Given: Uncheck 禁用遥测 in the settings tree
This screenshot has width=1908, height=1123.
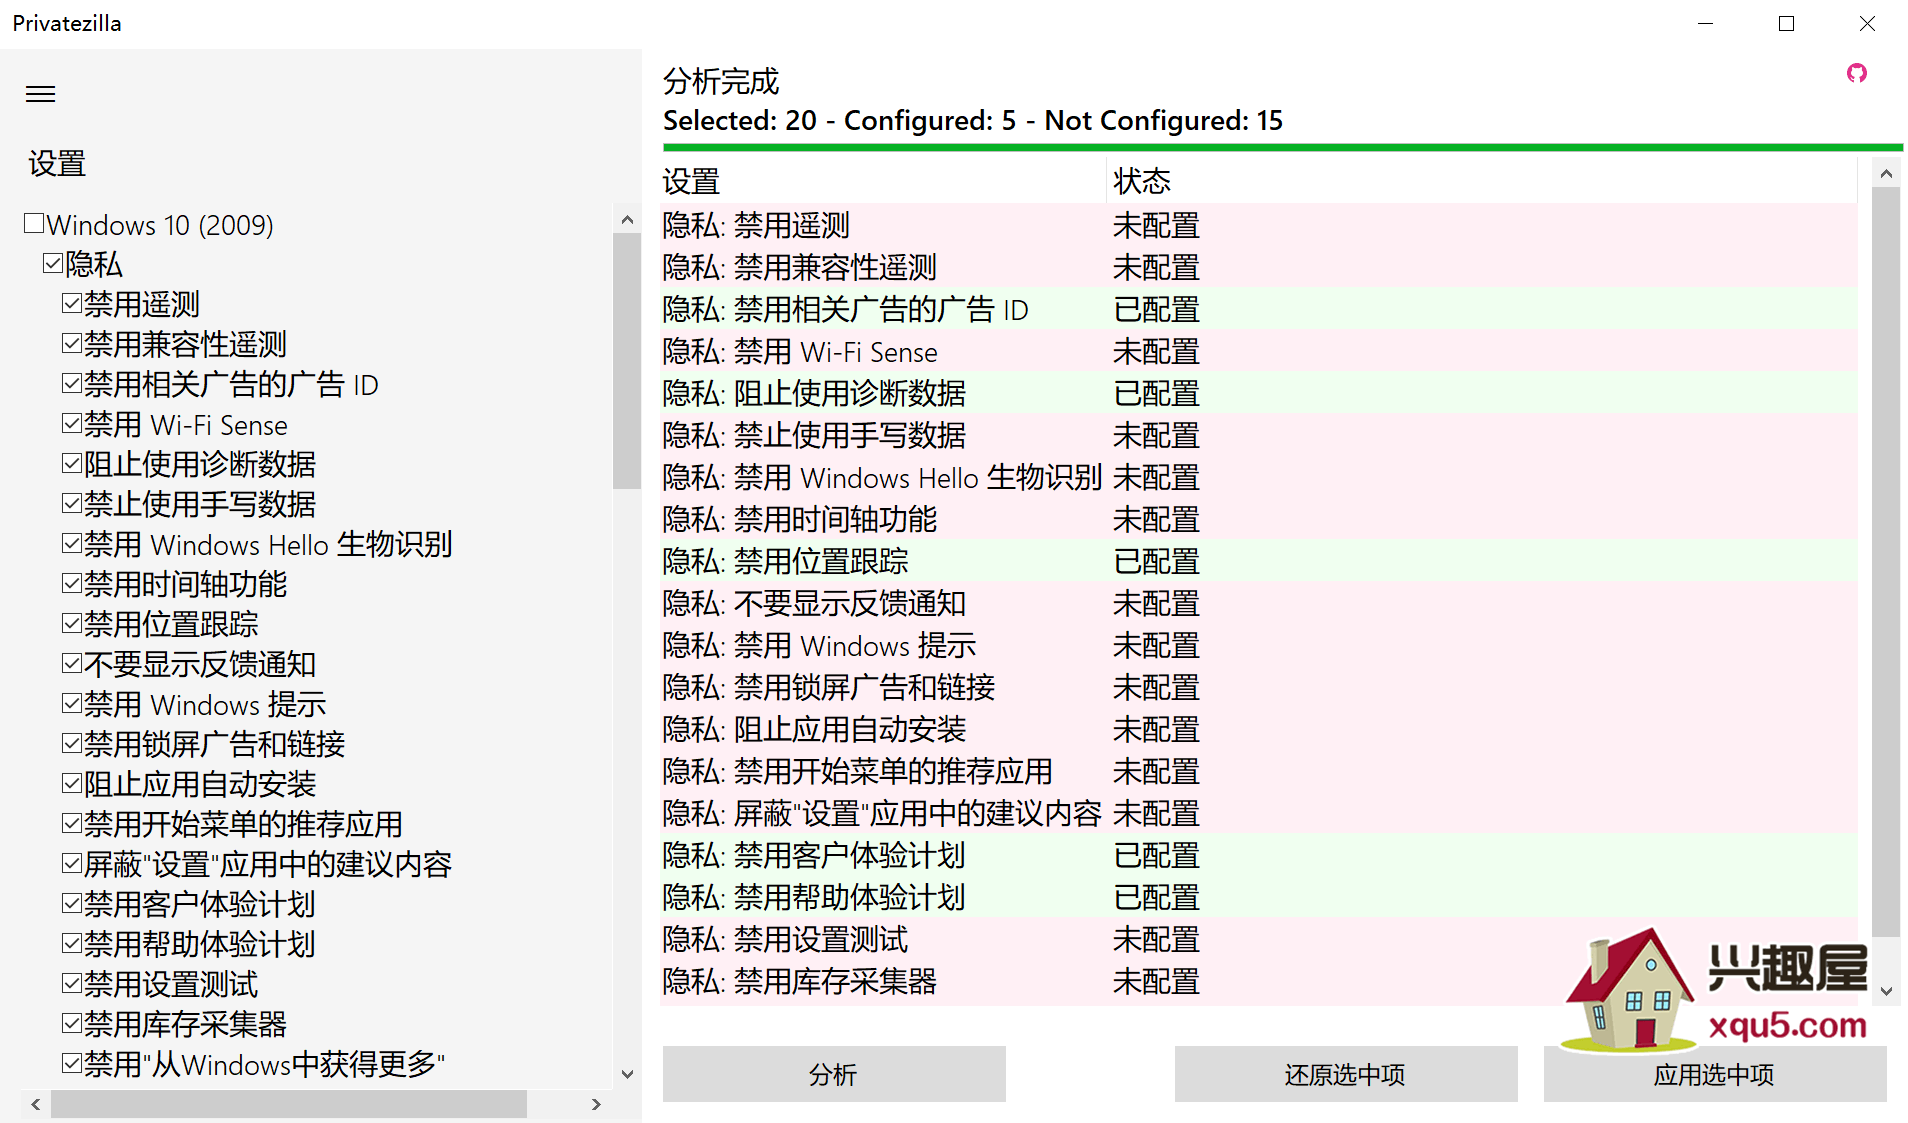Looking at the screenshot, I should click(x=72, y=303).
